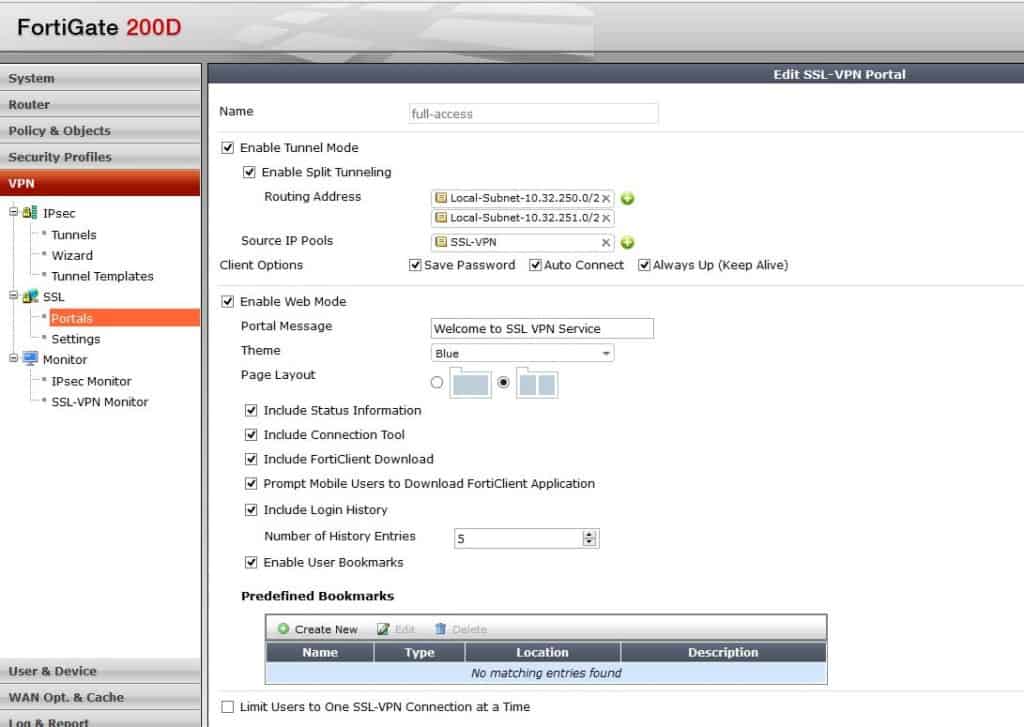Screen dimensions: 1024x727
Task: Toggle Include Connection Tool checkbox
Action: [x=251, y=434]
